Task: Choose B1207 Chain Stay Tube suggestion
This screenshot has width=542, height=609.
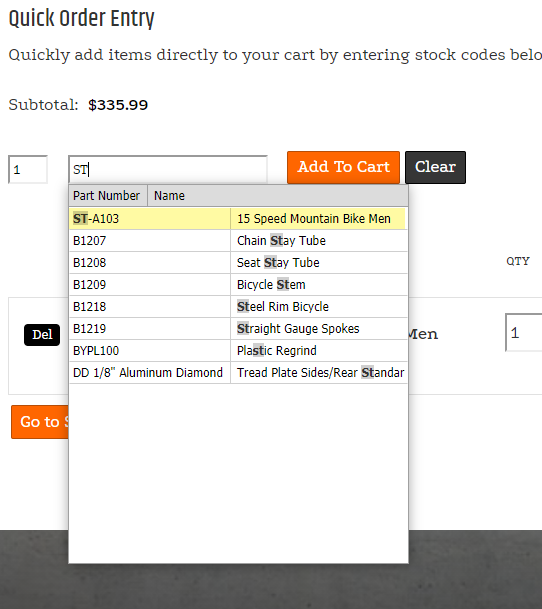Action: point(238,241)
